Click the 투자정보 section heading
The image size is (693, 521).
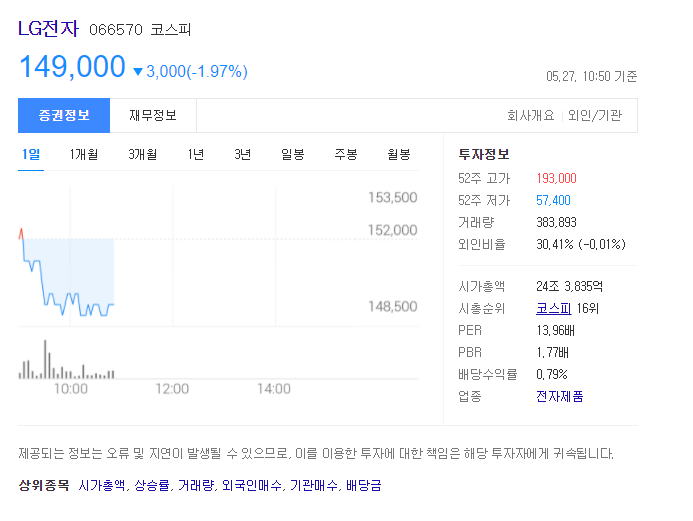click(484, 154)
